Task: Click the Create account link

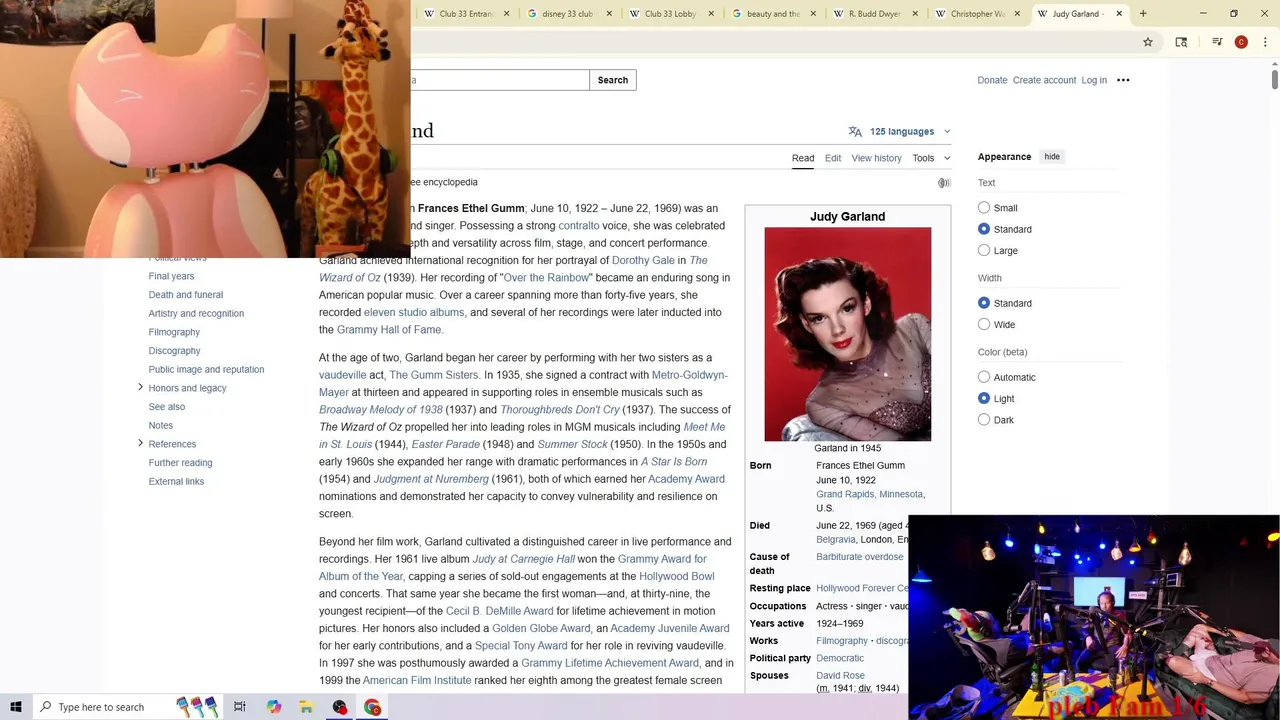Action: click(1044, 80)
